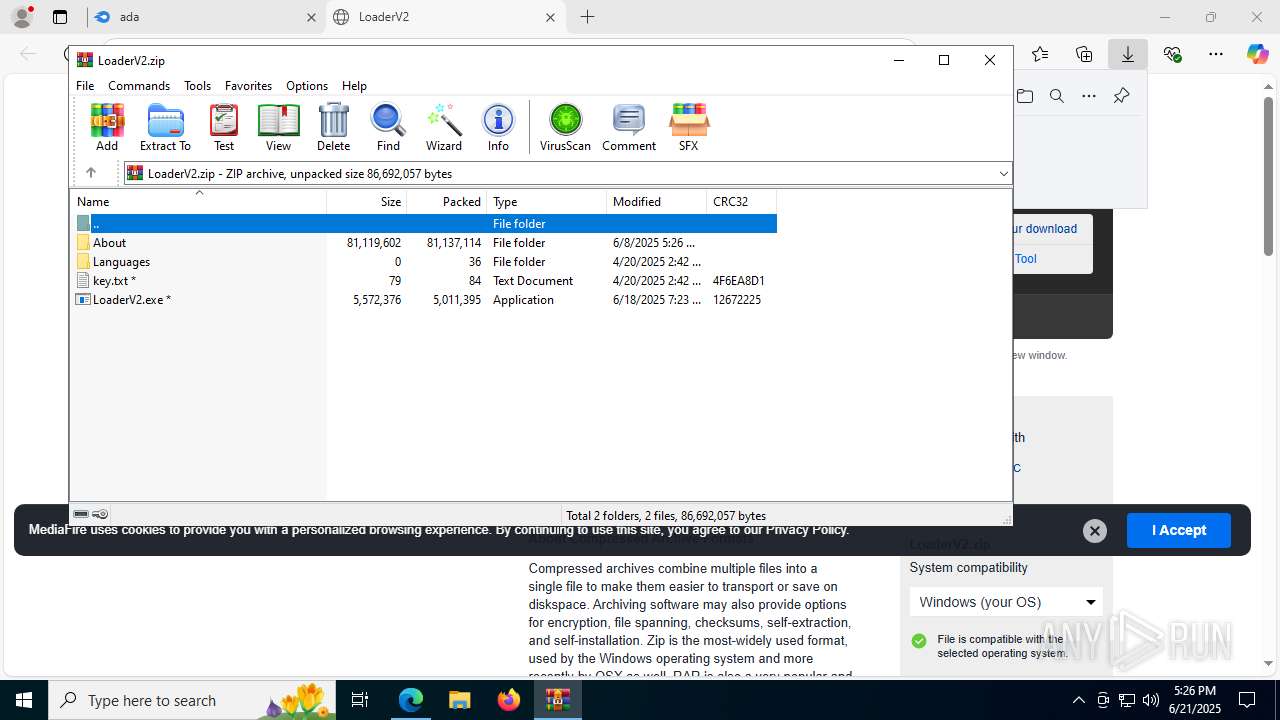This screenshot has height=720, width=1280.
Task: Open the Edge tab actions menu icon
Action: click(x=60, y=17)
